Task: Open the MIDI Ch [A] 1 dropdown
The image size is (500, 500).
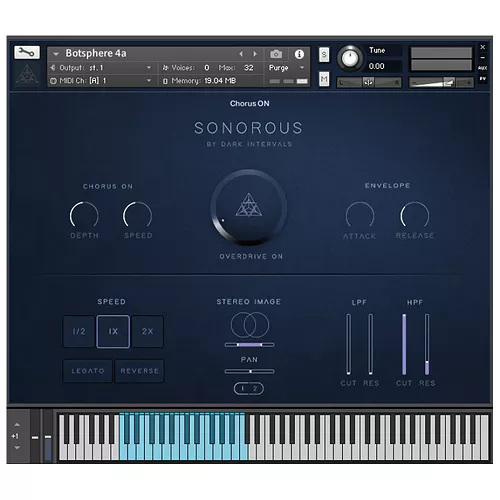Action: tap(101, 81)
